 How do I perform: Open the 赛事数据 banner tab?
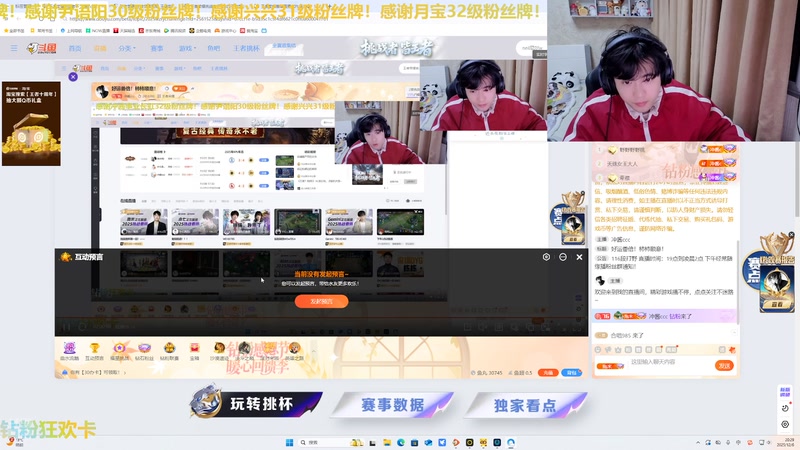[392, 405]
